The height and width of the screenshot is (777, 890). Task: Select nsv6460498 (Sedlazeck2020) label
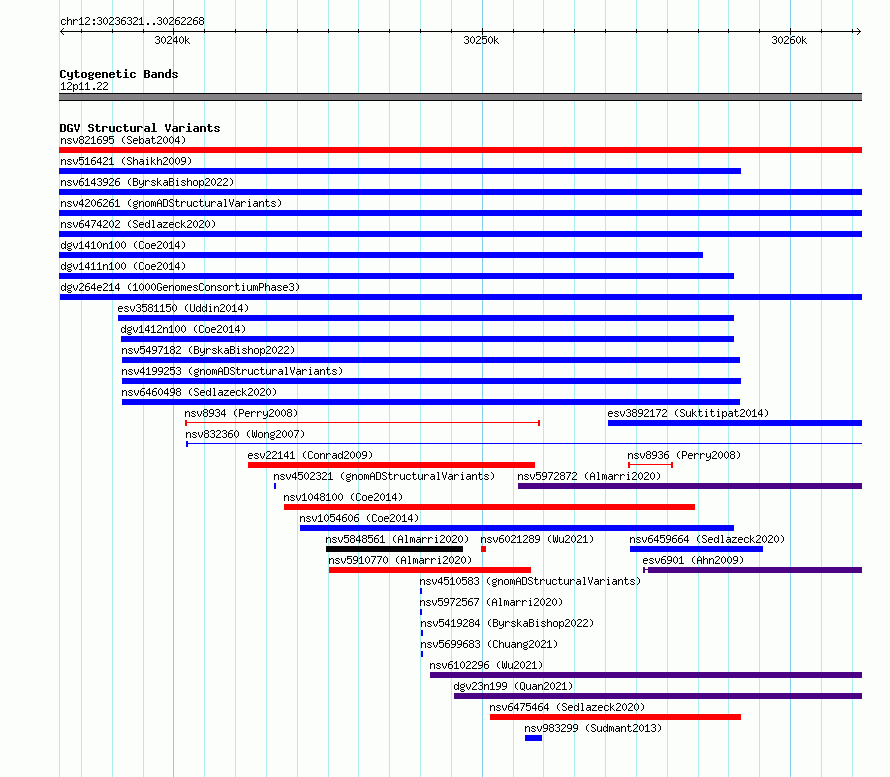[x=199, y=392]
